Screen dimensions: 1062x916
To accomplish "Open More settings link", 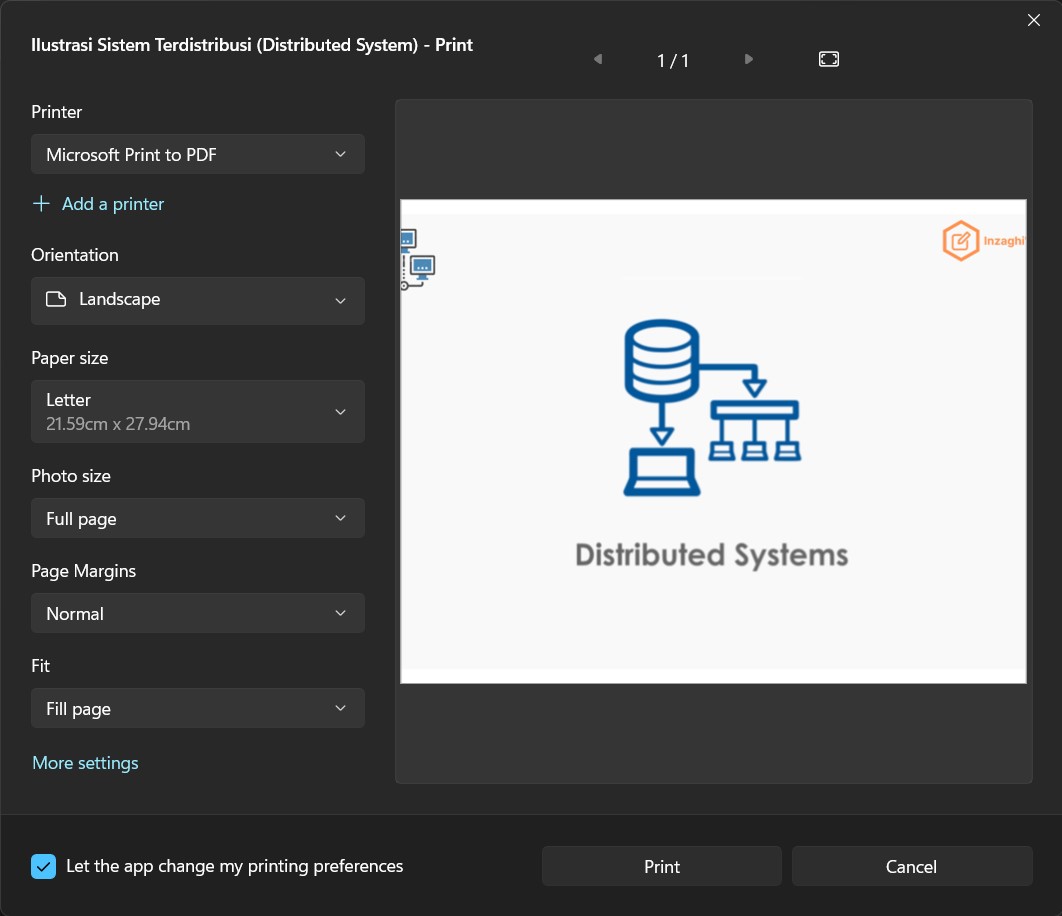I will tap(85, 763).
